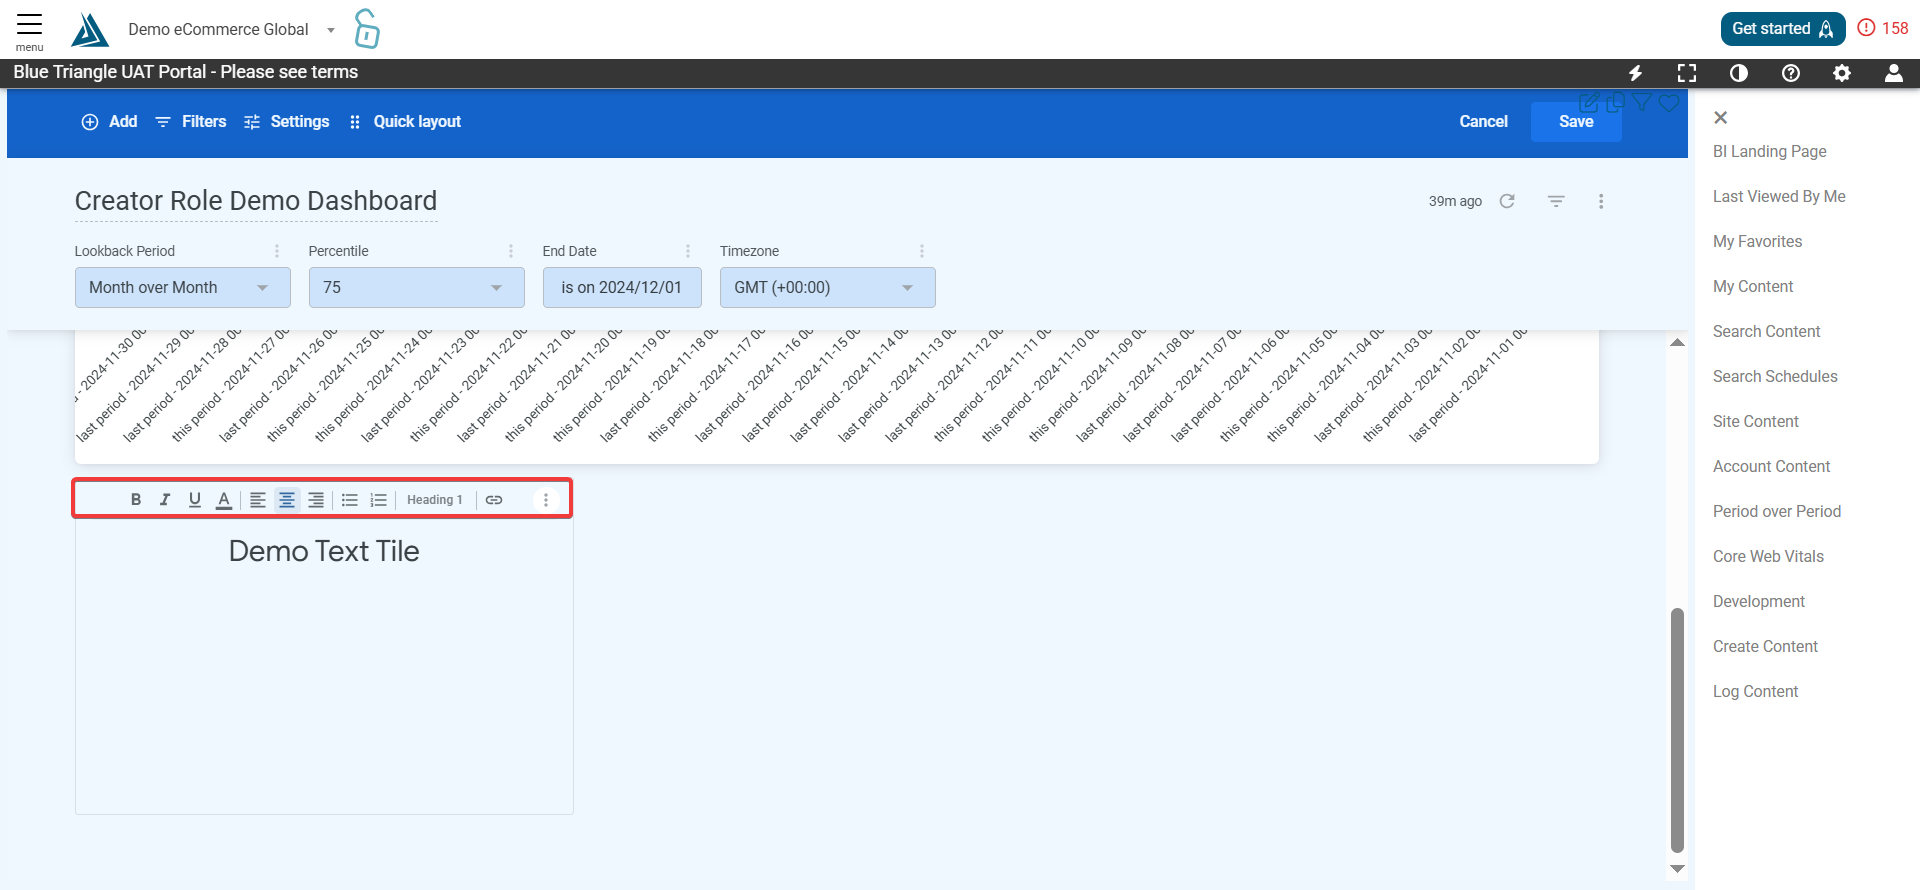
Task: Open the text color picker
Action: coord(224,500)
